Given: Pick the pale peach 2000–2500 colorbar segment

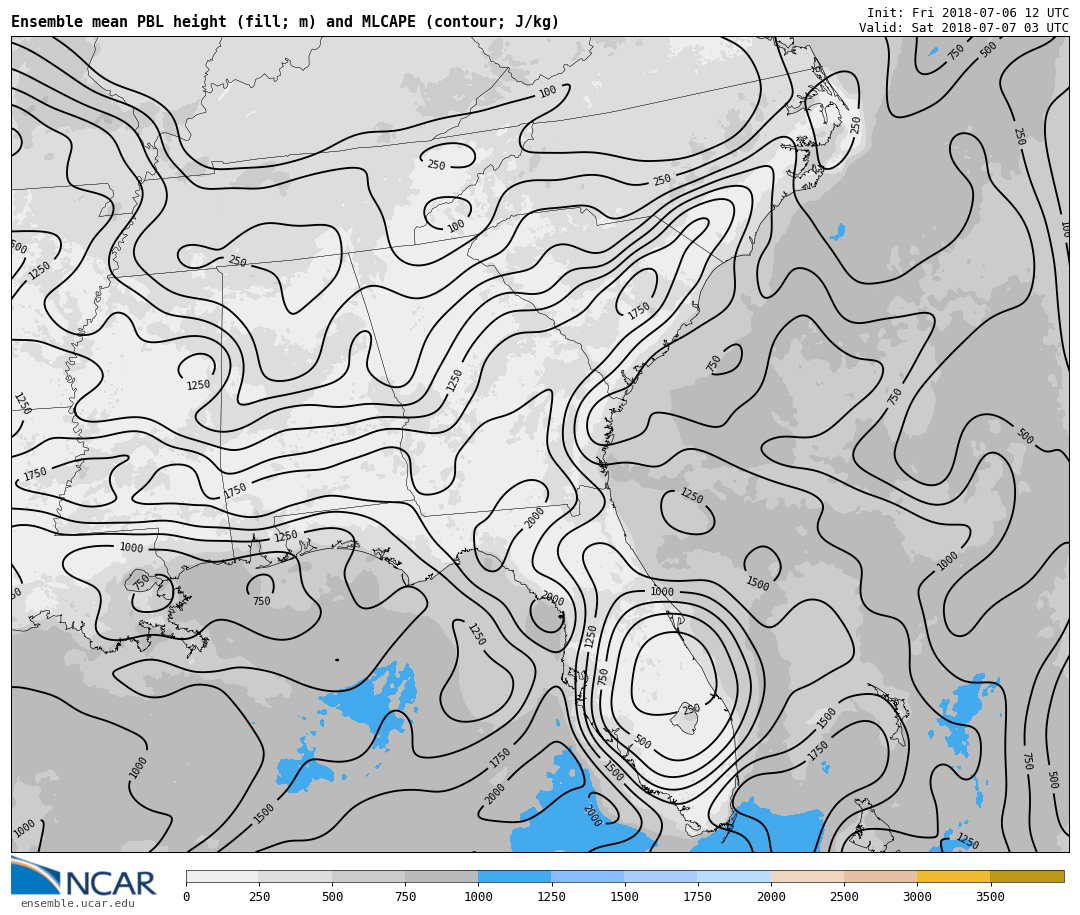Looking at the screenshot, I should point(807,876).
